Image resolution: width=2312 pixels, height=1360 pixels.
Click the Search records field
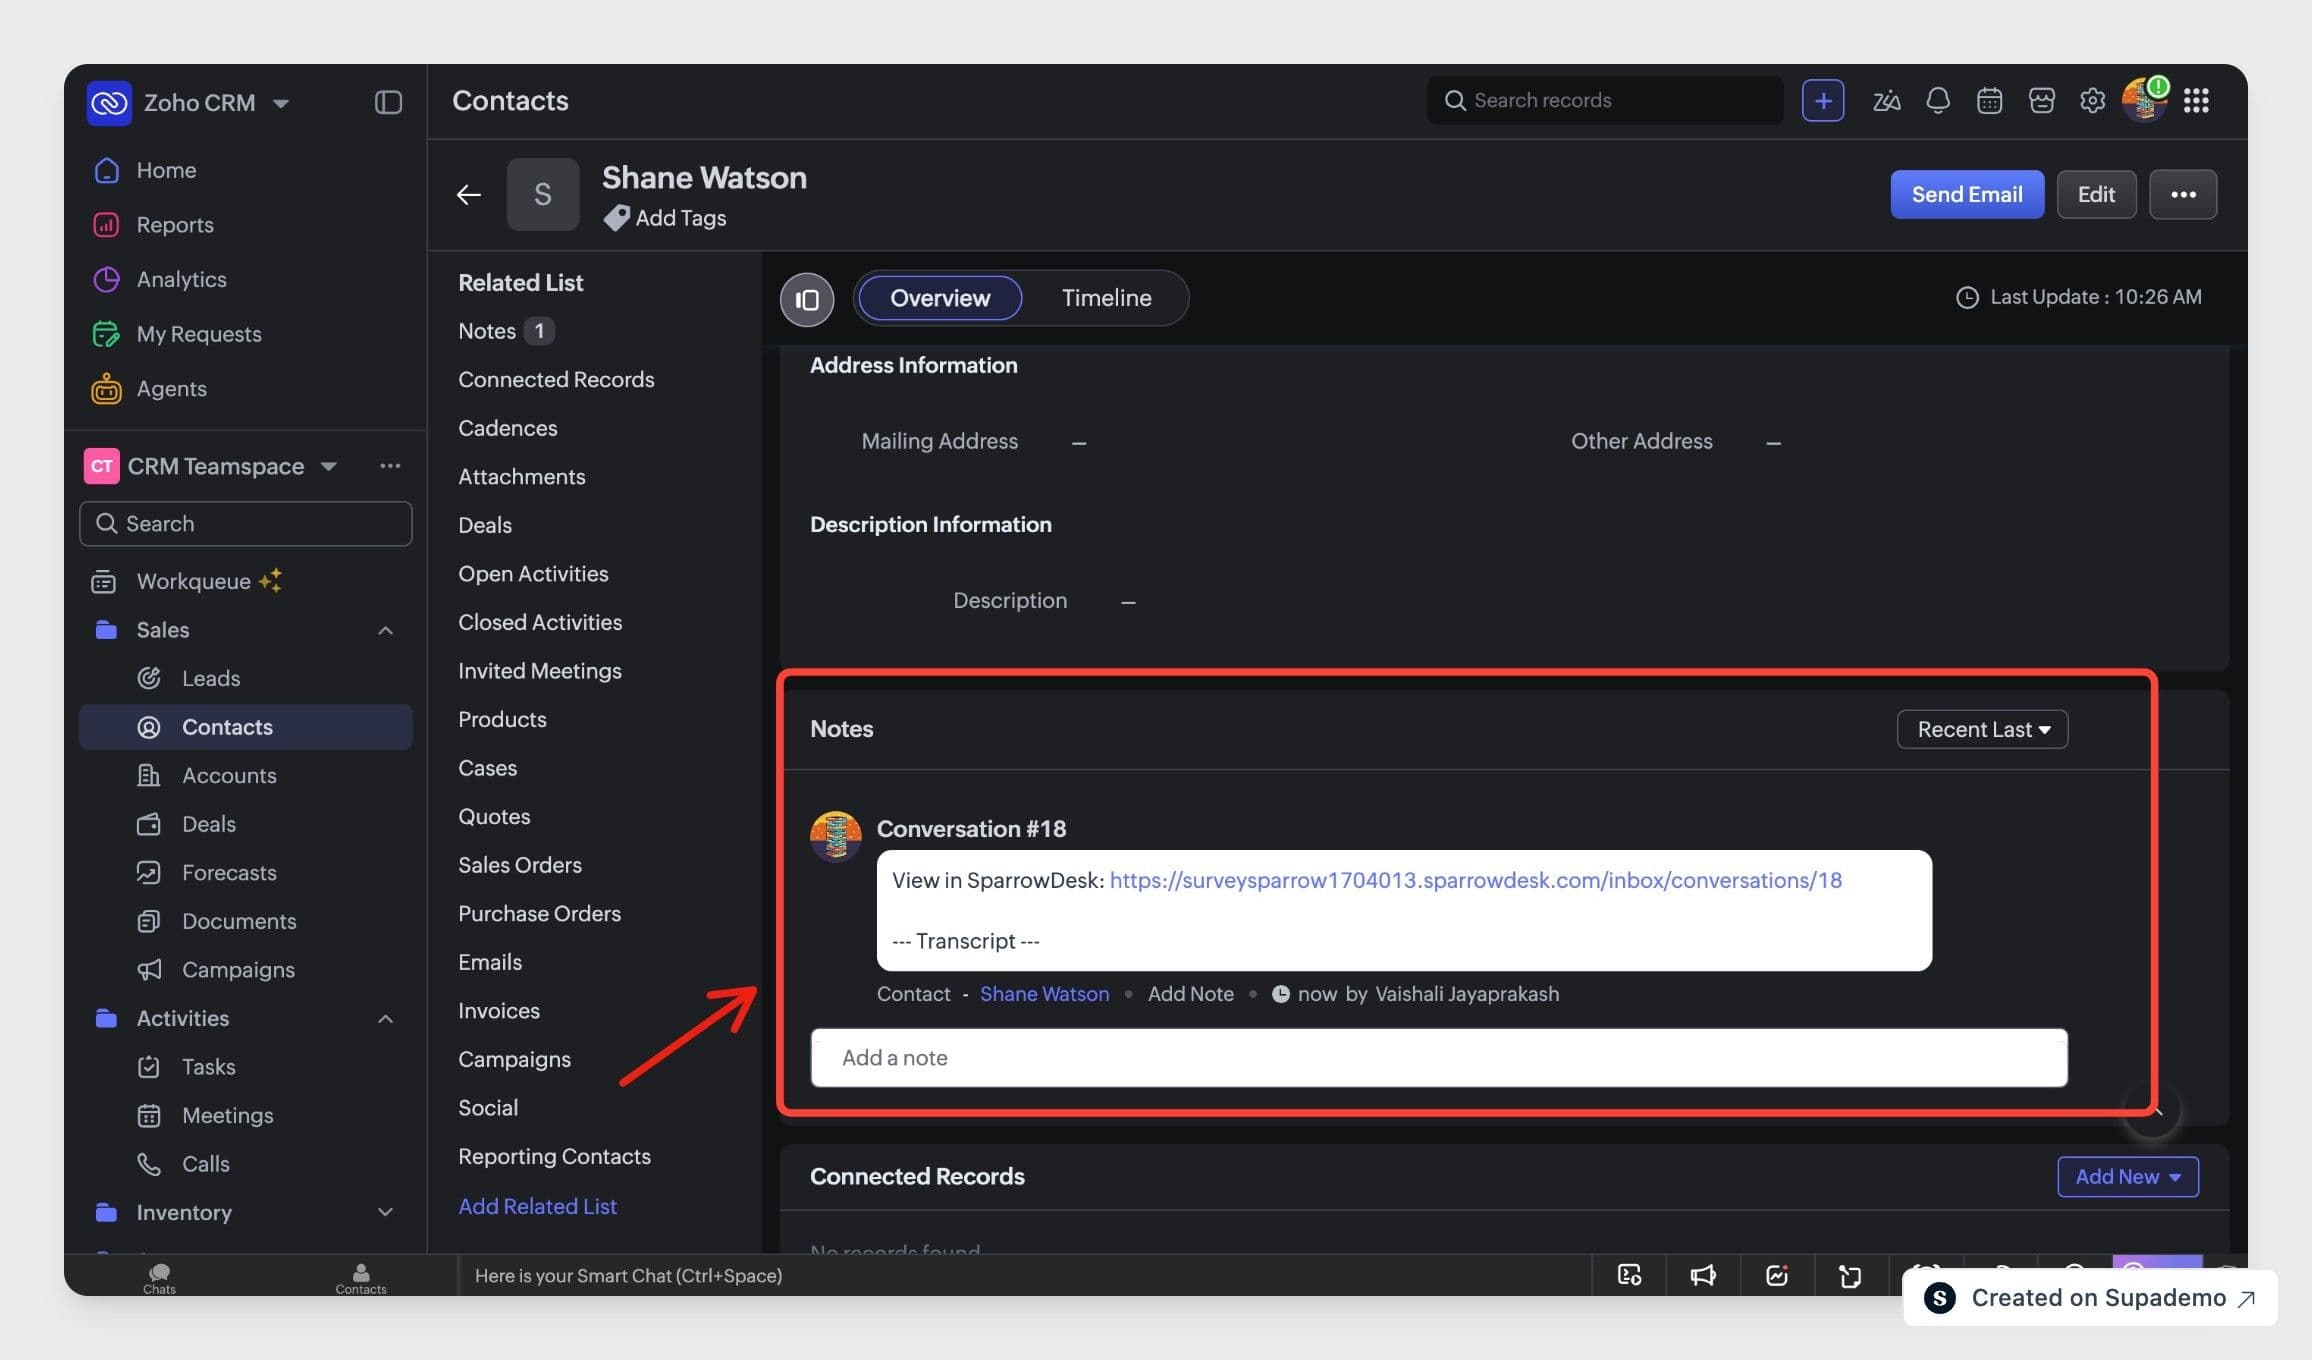coord(1605,100)
